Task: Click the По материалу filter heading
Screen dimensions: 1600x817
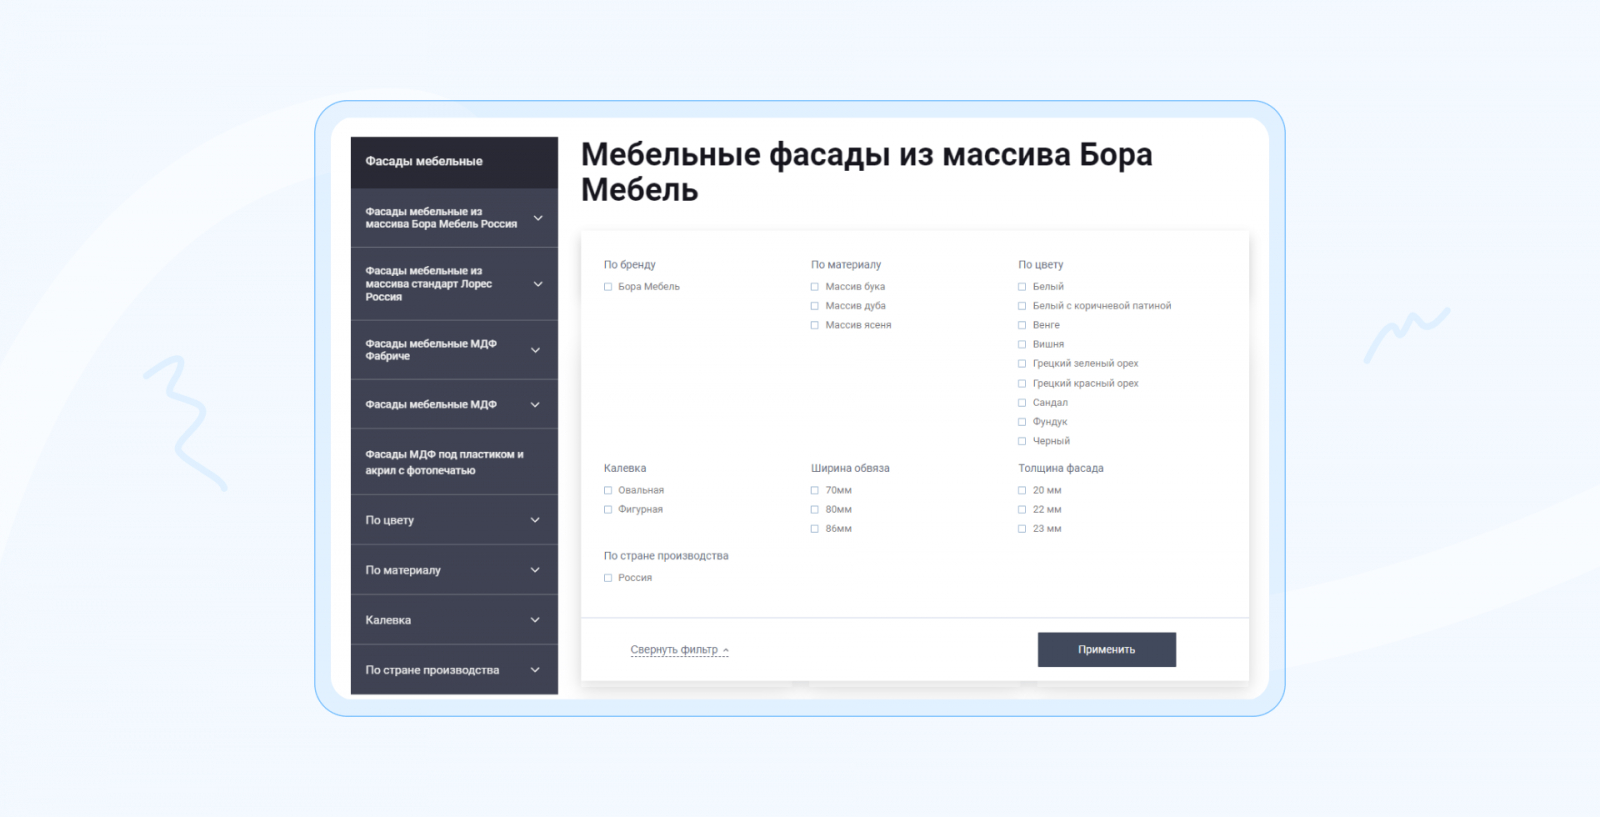Action: click(846, 265)
